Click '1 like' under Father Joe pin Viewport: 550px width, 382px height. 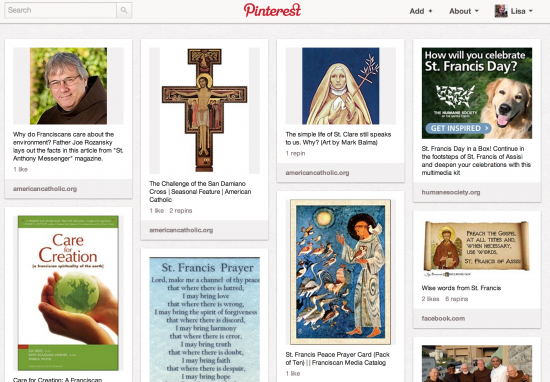(x=20, y=169)
